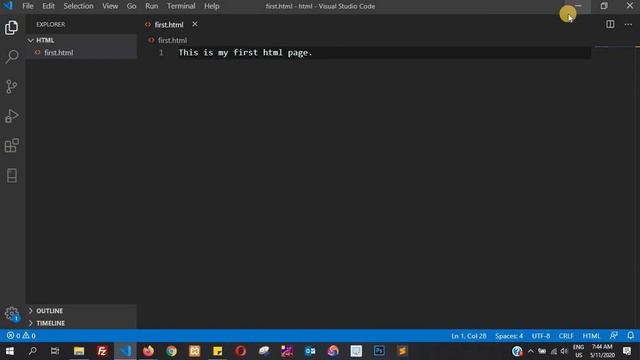640x360 pixels.
Task: Click Ln 1, Col 28 cursor position
Action: tap(469, 336)
